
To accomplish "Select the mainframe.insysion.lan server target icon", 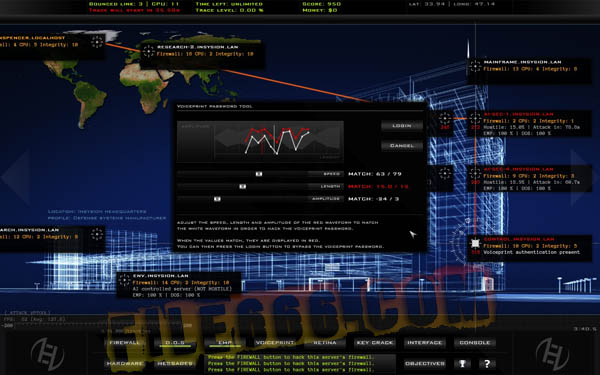I will pos(475,66).
